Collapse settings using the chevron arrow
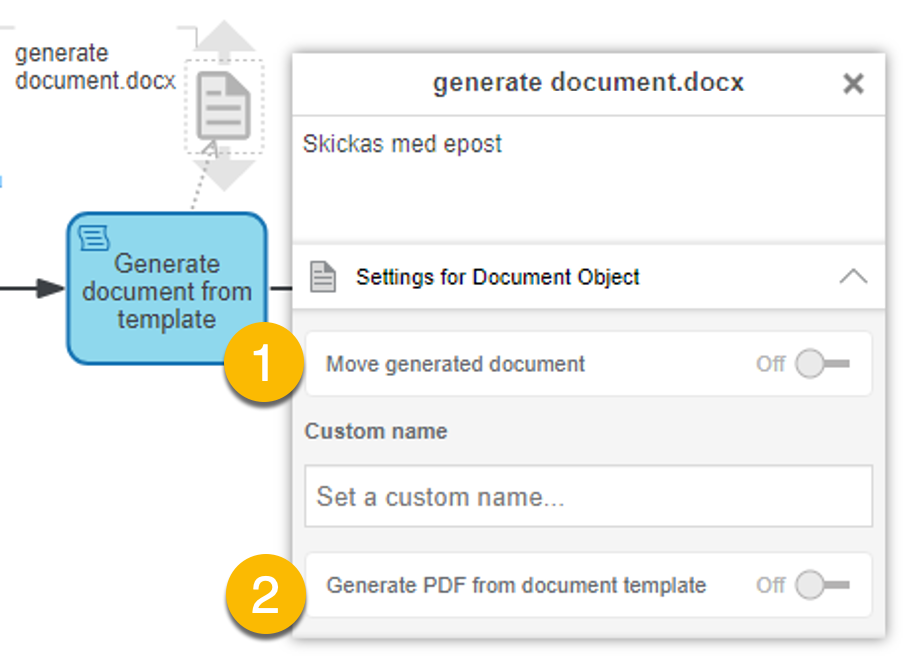The height and width of the screenshot is (656, 904). click(x=852, y=277)
